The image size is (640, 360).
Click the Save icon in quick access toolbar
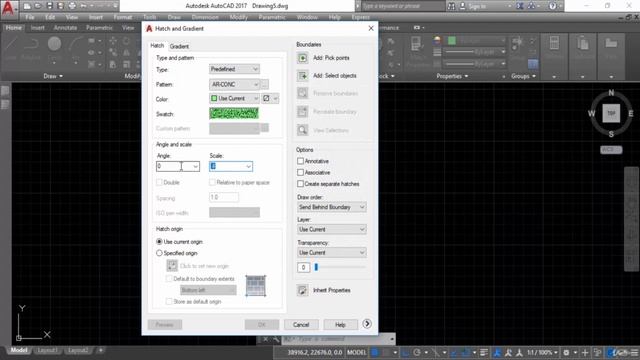pyautogui.click(x=49, y=6)
